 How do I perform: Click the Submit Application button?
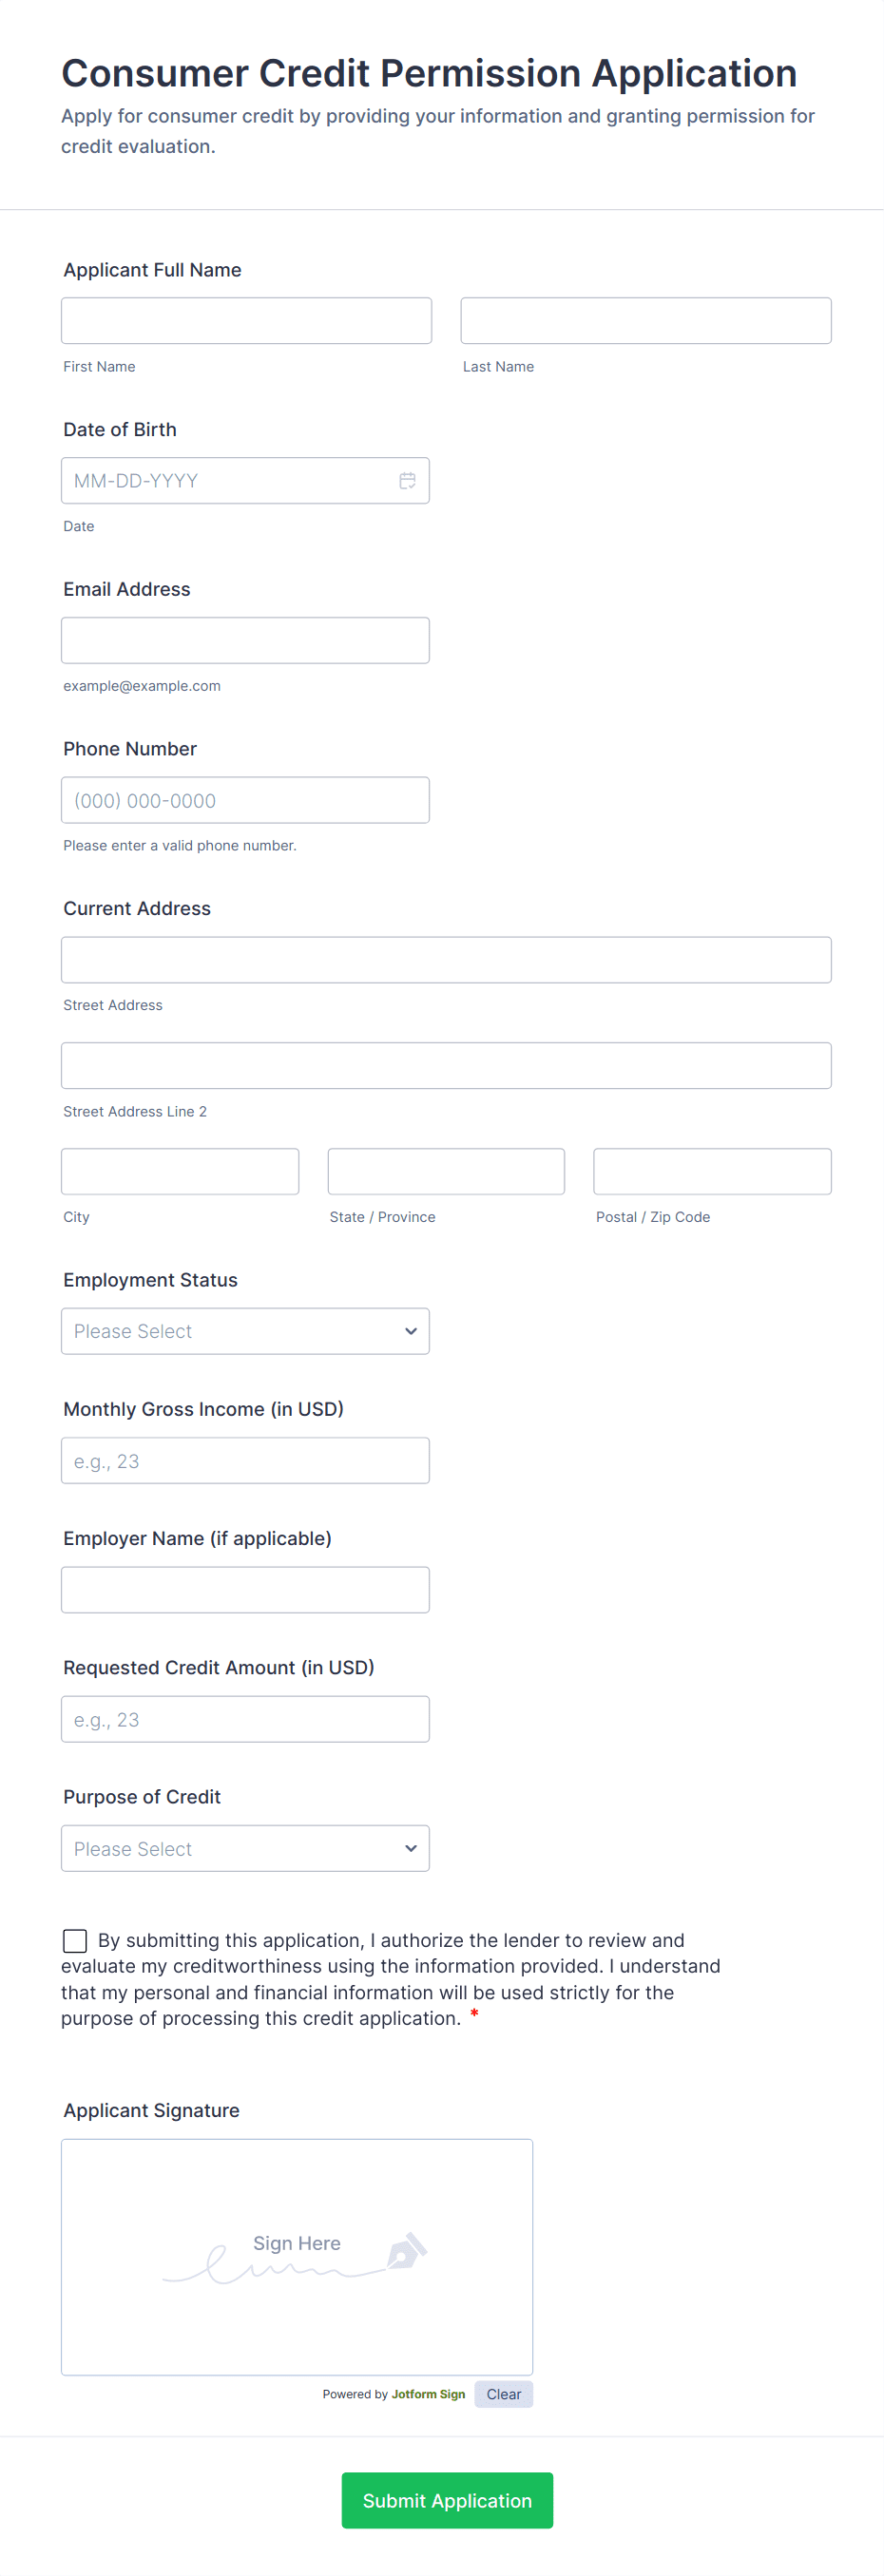[447, 2500]
